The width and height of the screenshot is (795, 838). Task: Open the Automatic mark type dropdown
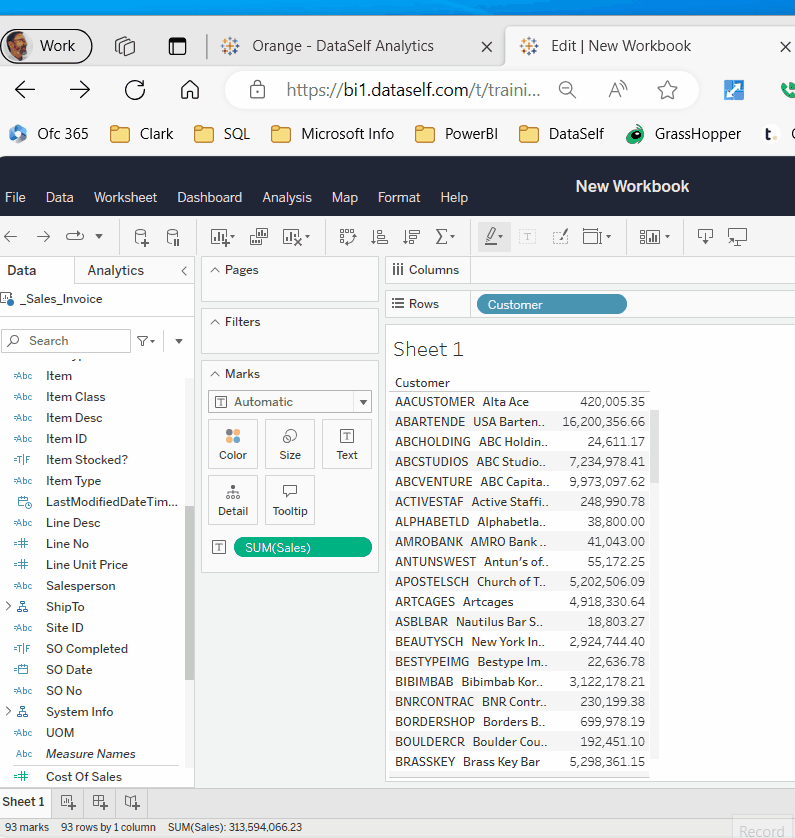290,402
